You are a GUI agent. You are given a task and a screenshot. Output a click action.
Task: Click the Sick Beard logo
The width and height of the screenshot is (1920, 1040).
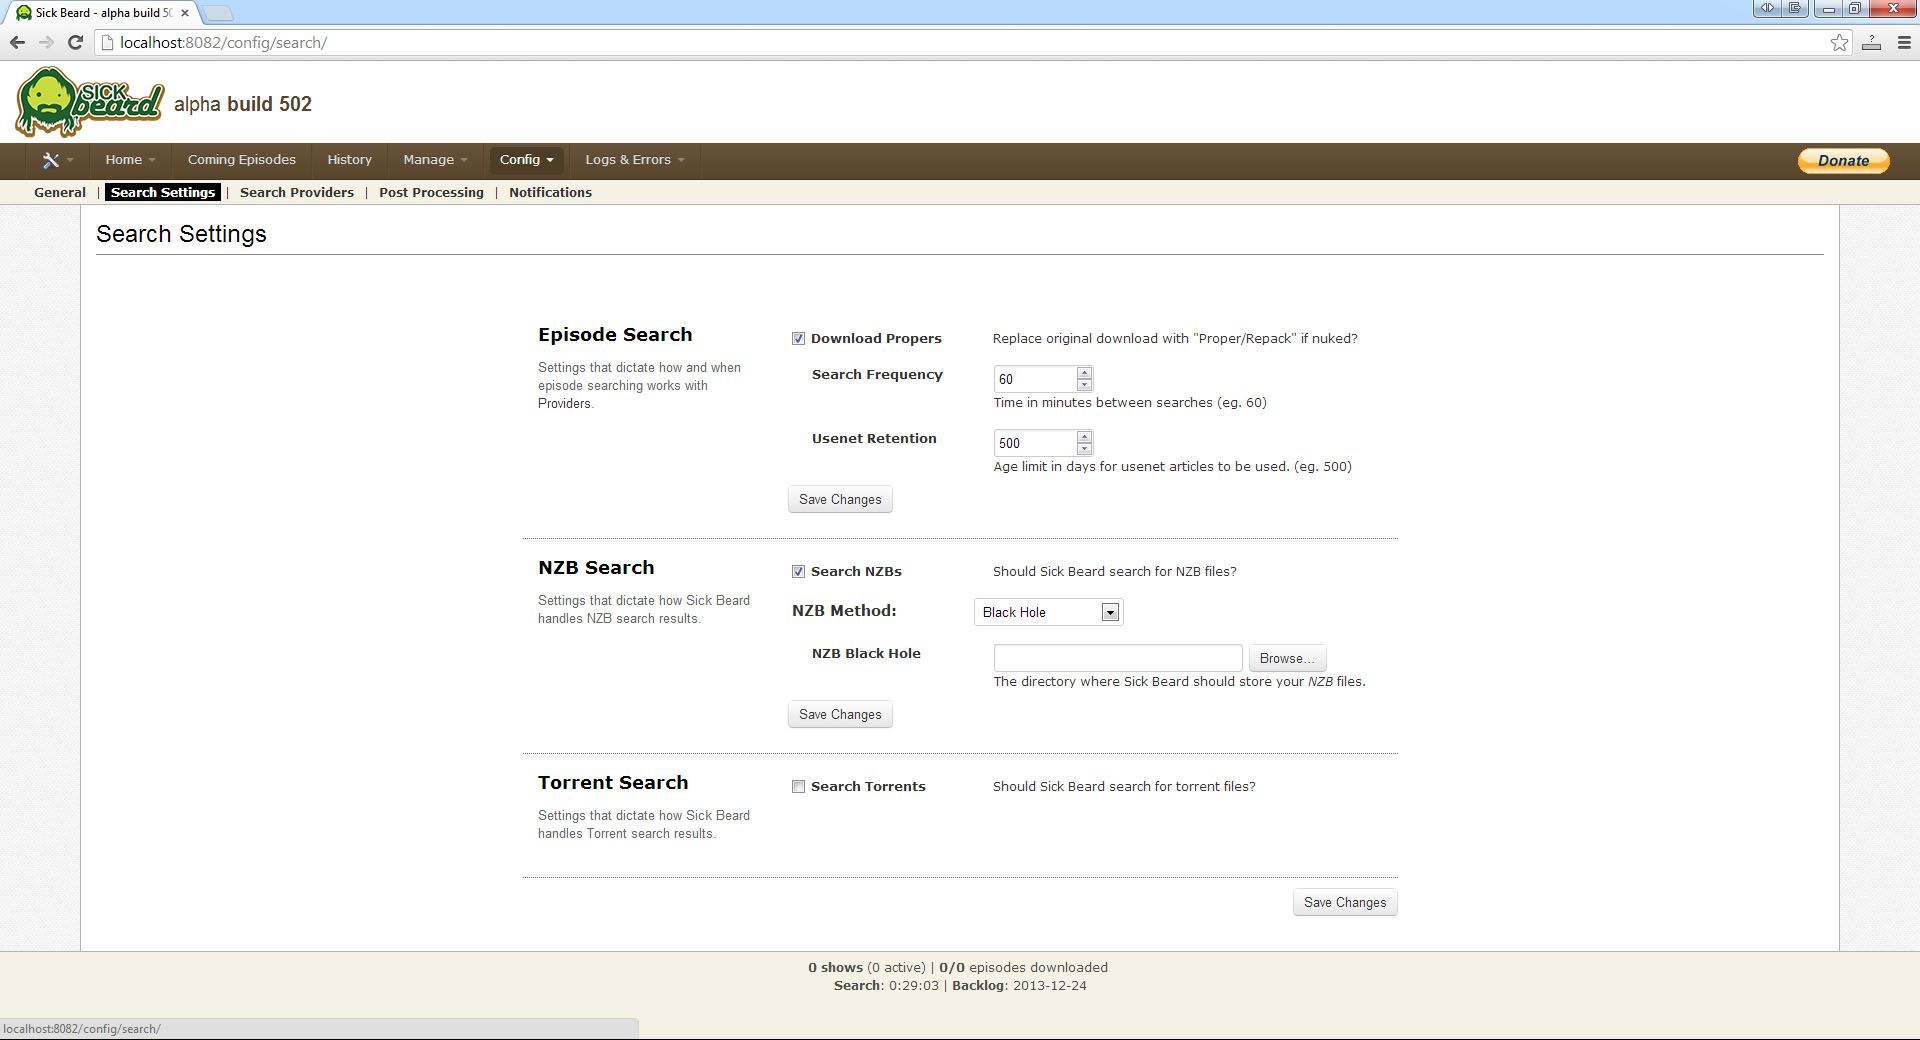(89, 102)
